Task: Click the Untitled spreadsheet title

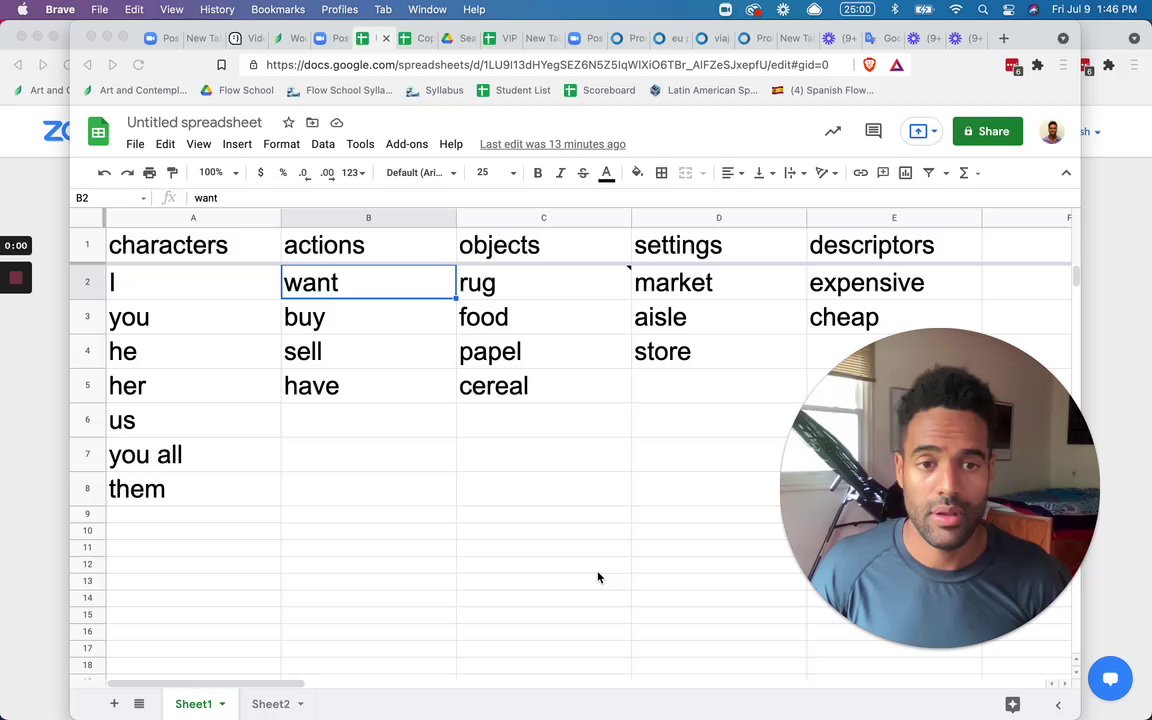Action: tap(194, 123)
